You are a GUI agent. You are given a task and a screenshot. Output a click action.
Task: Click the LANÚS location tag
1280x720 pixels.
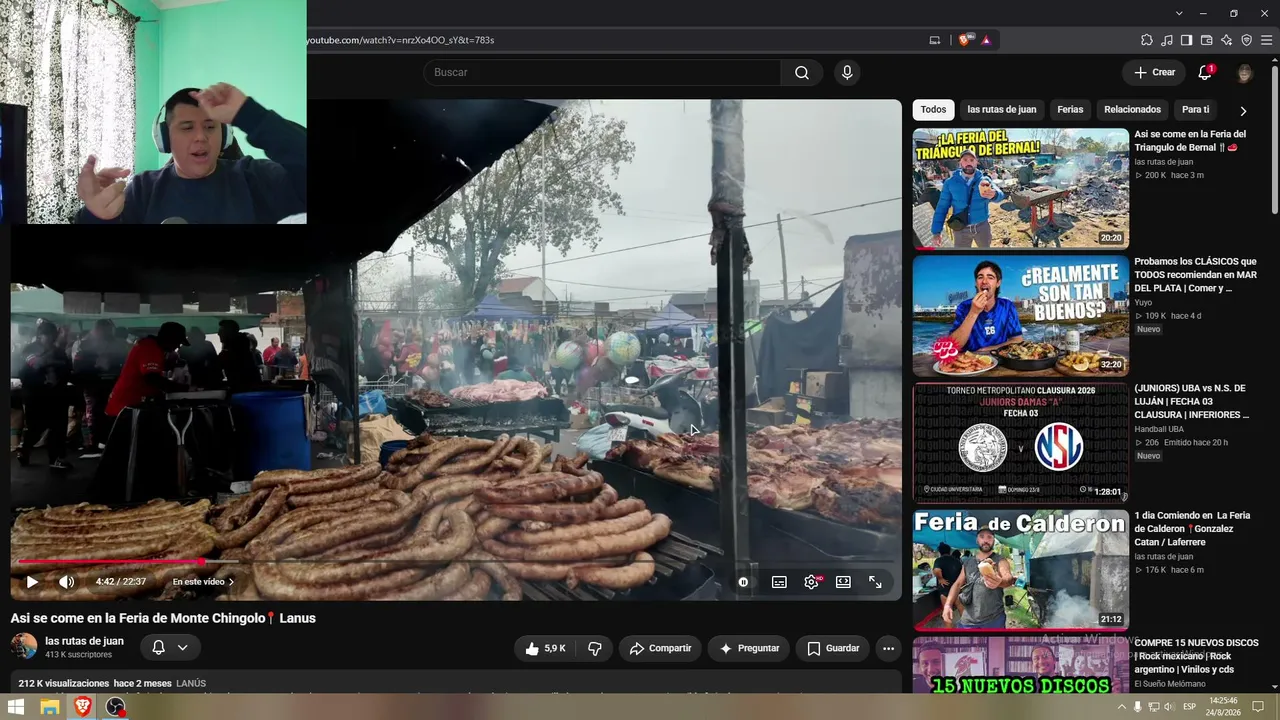point(191,684)
